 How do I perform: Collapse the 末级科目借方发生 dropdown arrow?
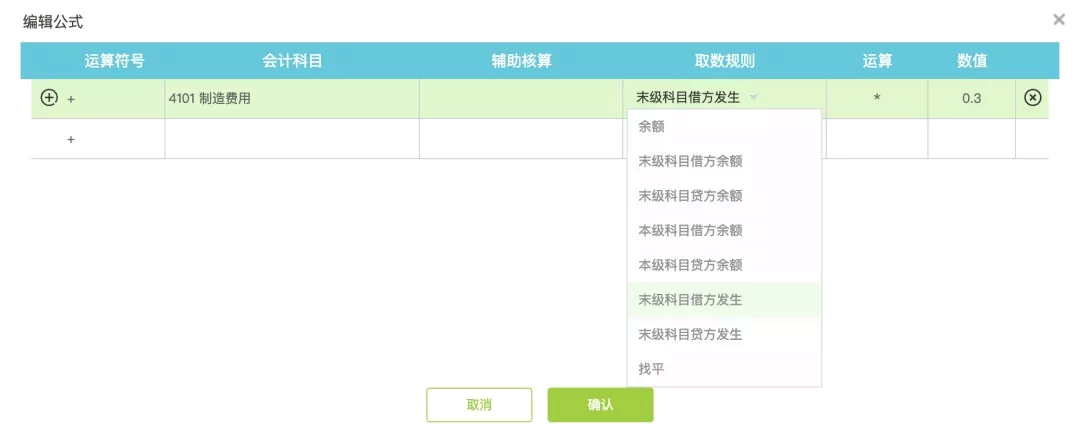(754, 98)
